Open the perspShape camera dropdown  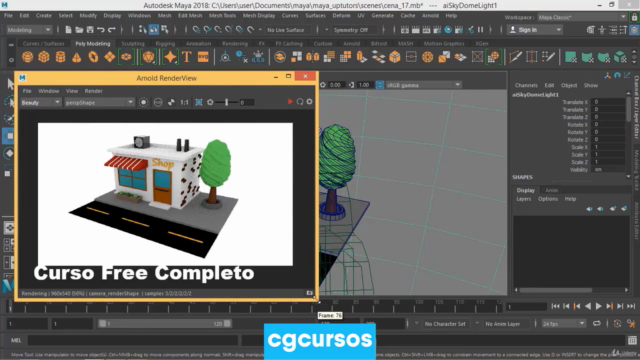pyautogui.click(x=99, y=102)
